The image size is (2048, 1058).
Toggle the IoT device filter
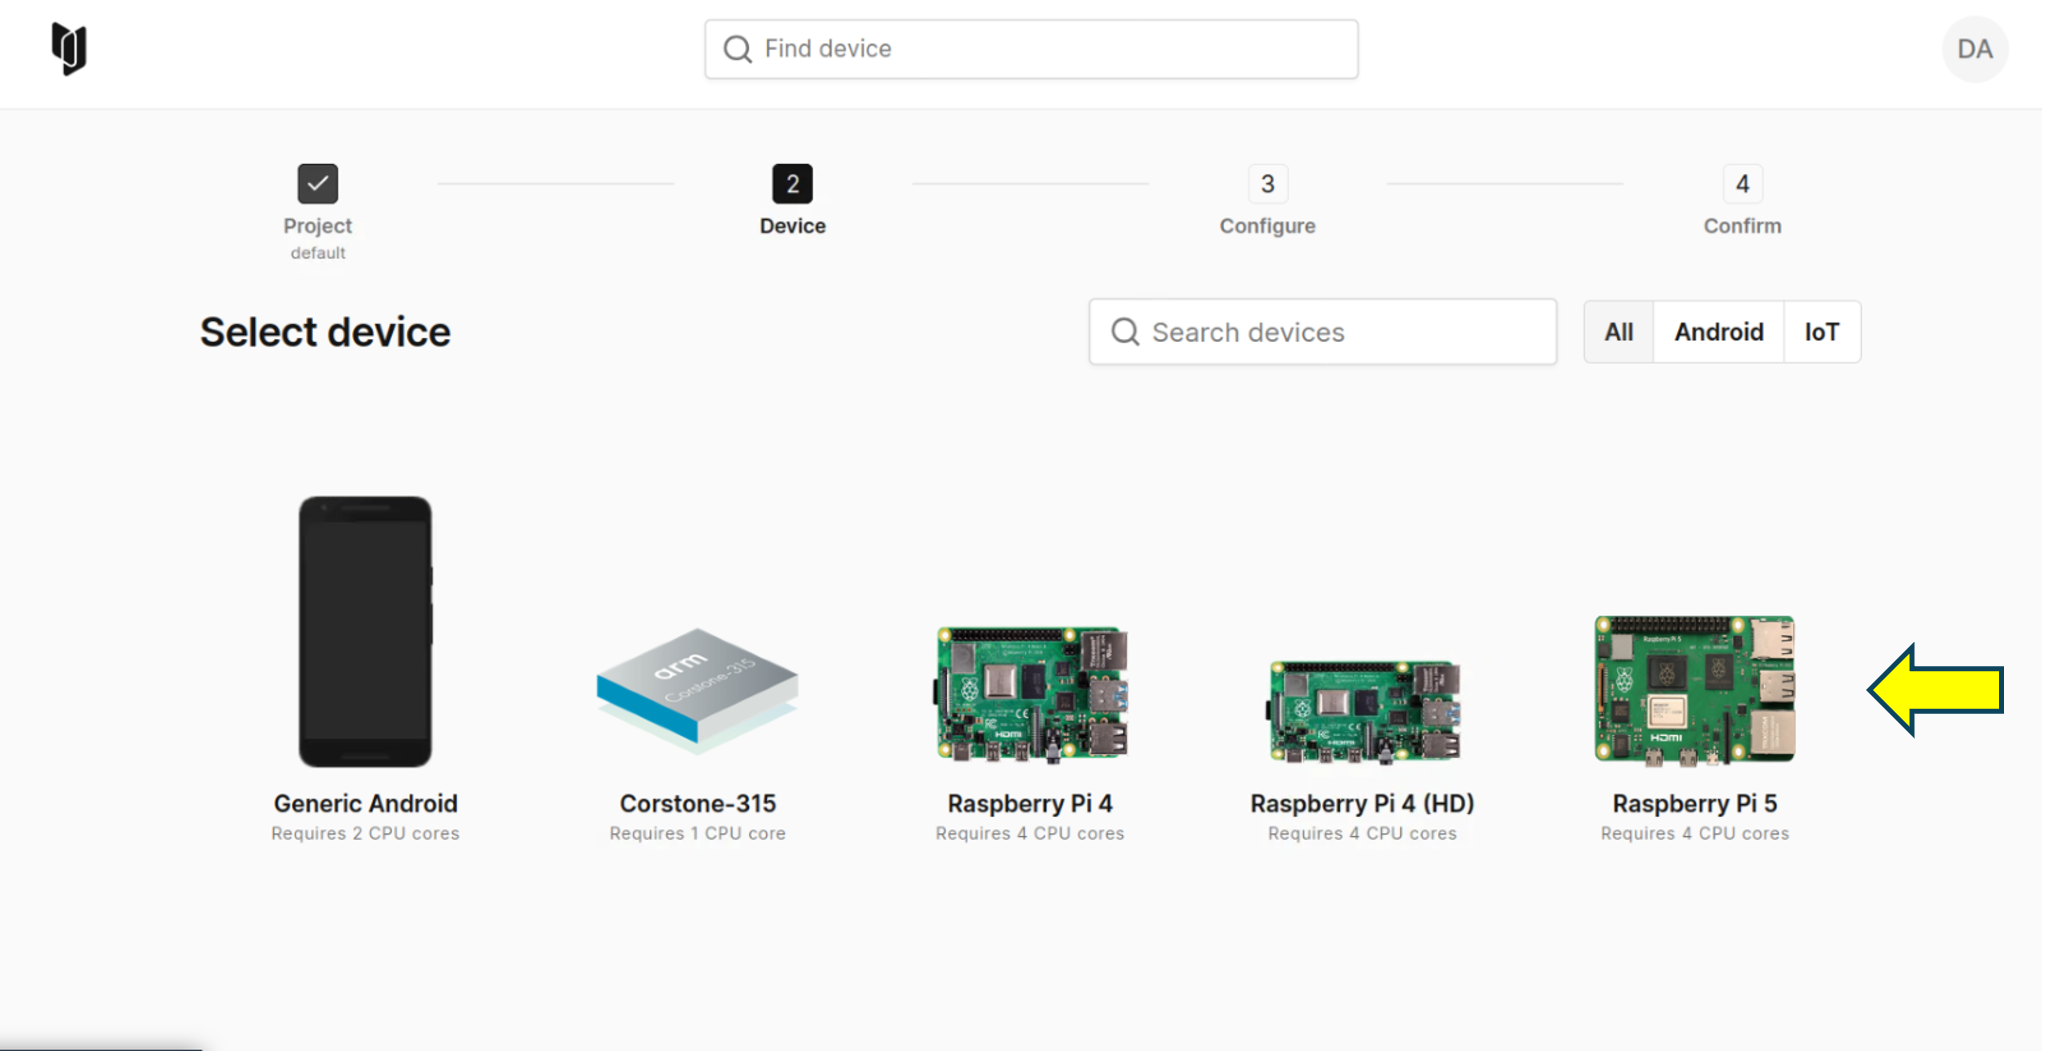tap(1822, 332)
